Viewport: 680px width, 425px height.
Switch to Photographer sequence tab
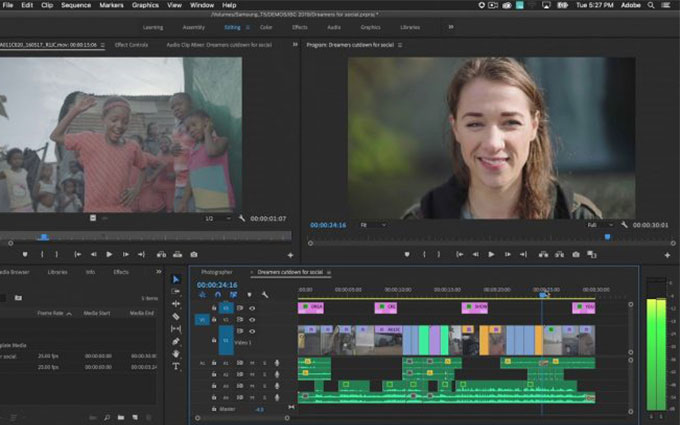pyautogui.click(x=217, y=272)
